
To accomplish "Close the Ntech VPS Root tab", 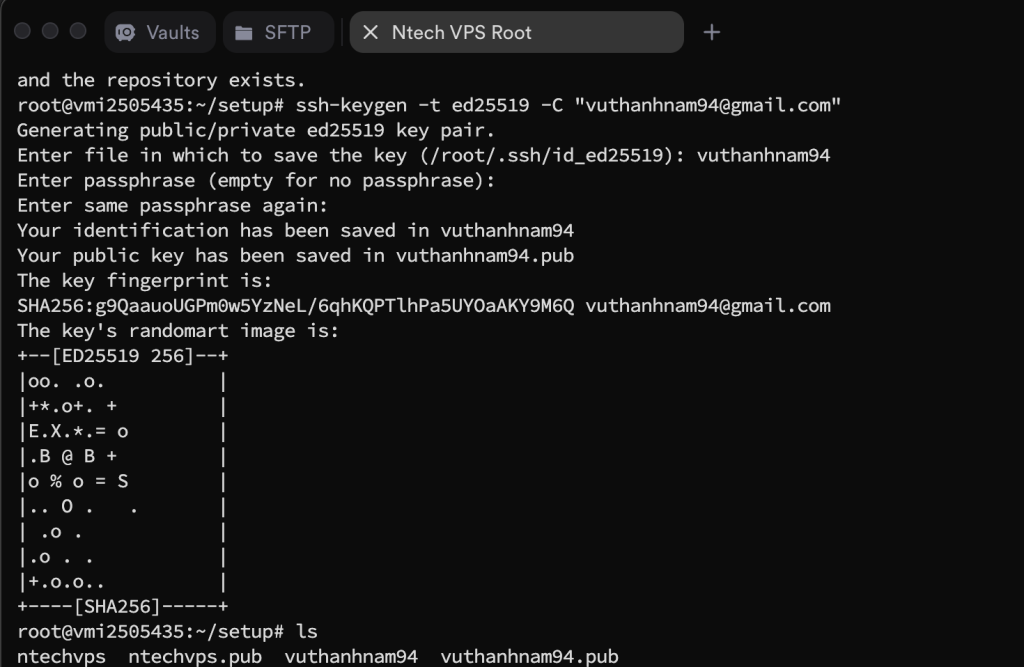I will pos(370,32).
